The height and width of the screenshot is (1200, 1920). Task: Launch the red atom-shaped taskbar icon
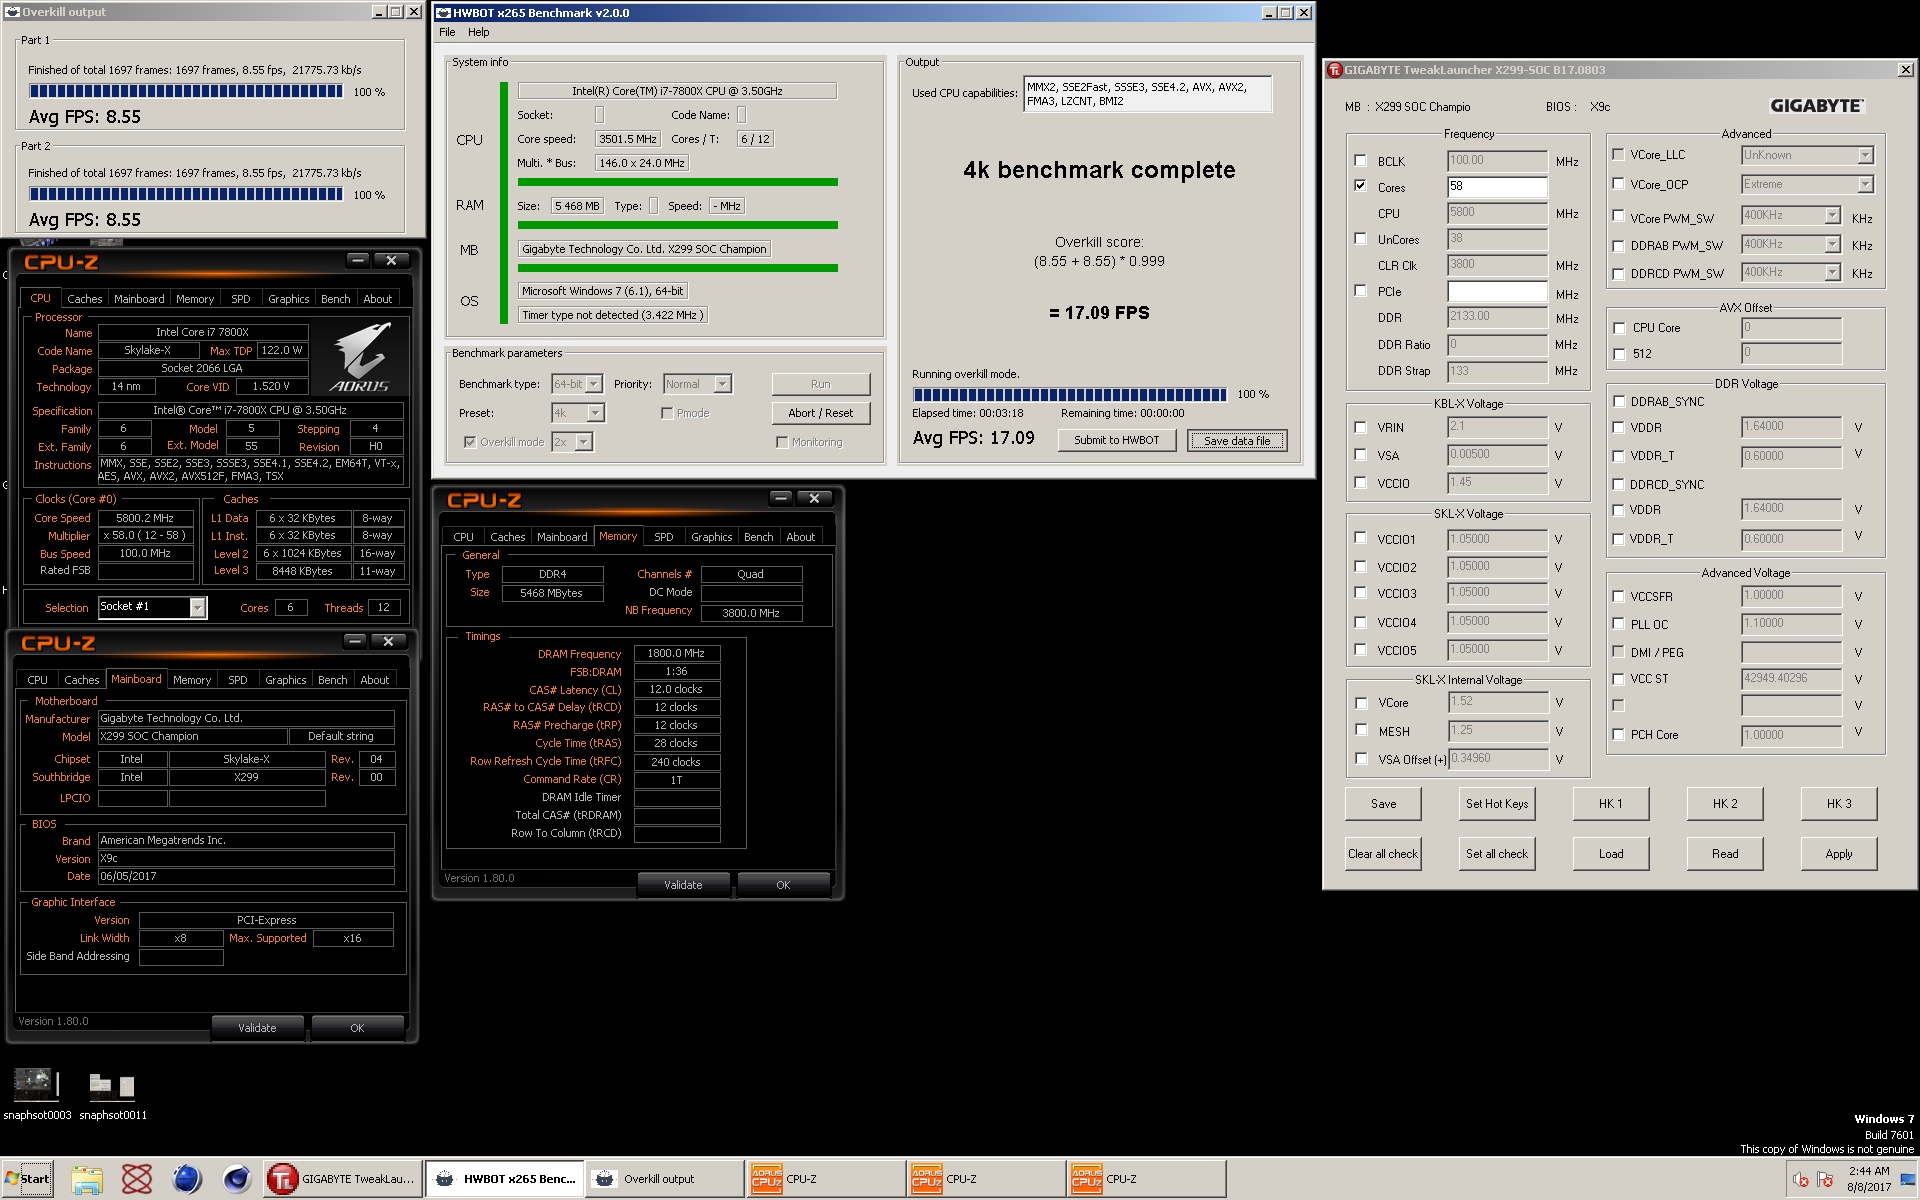click(137, 1179)
